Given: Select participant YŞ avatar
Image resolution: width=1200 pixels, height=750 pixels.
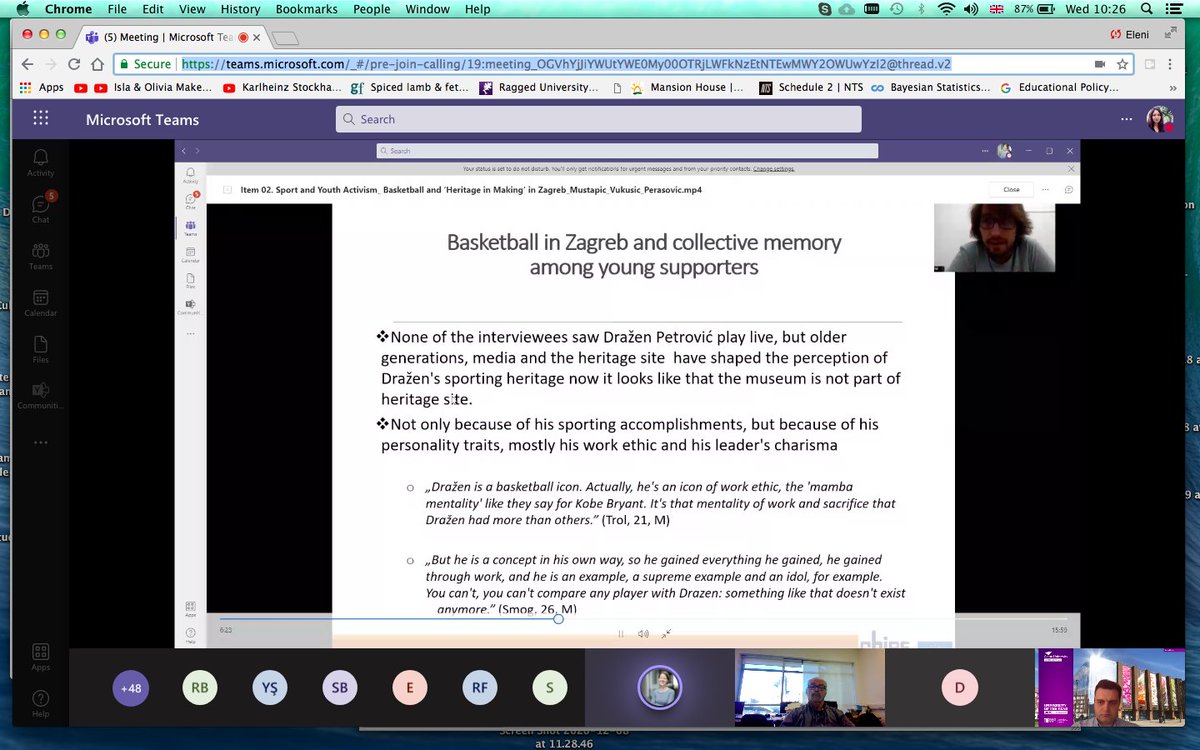Looking at the screenshot, I should (x=270, y=688).
